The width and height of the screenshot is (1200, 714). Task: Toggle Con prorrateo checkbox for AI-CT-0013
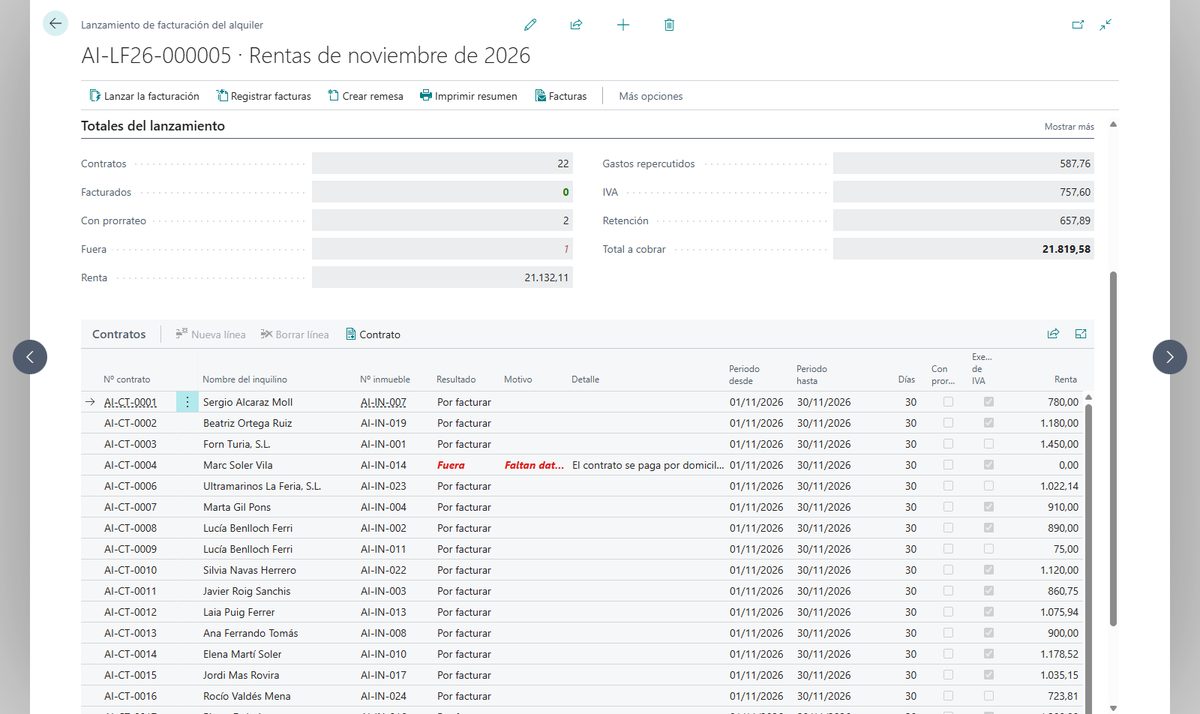pos(948,633)
